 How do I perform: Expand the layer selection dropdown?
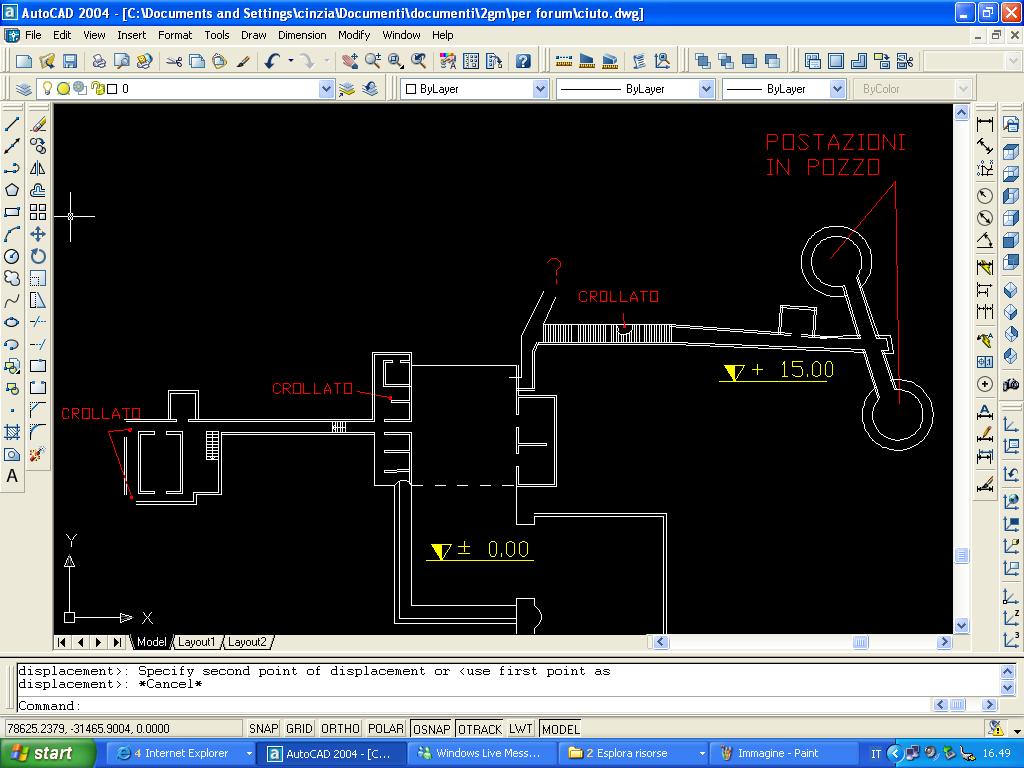tap(325, 89)
